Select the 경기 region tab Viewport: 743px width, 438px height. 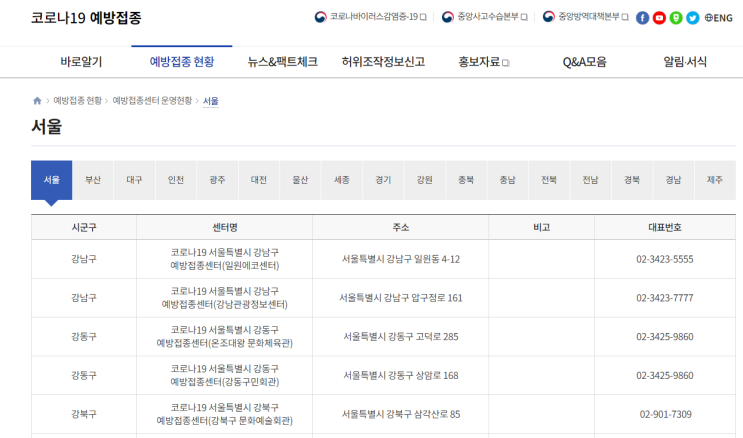(x=383, y=180)
